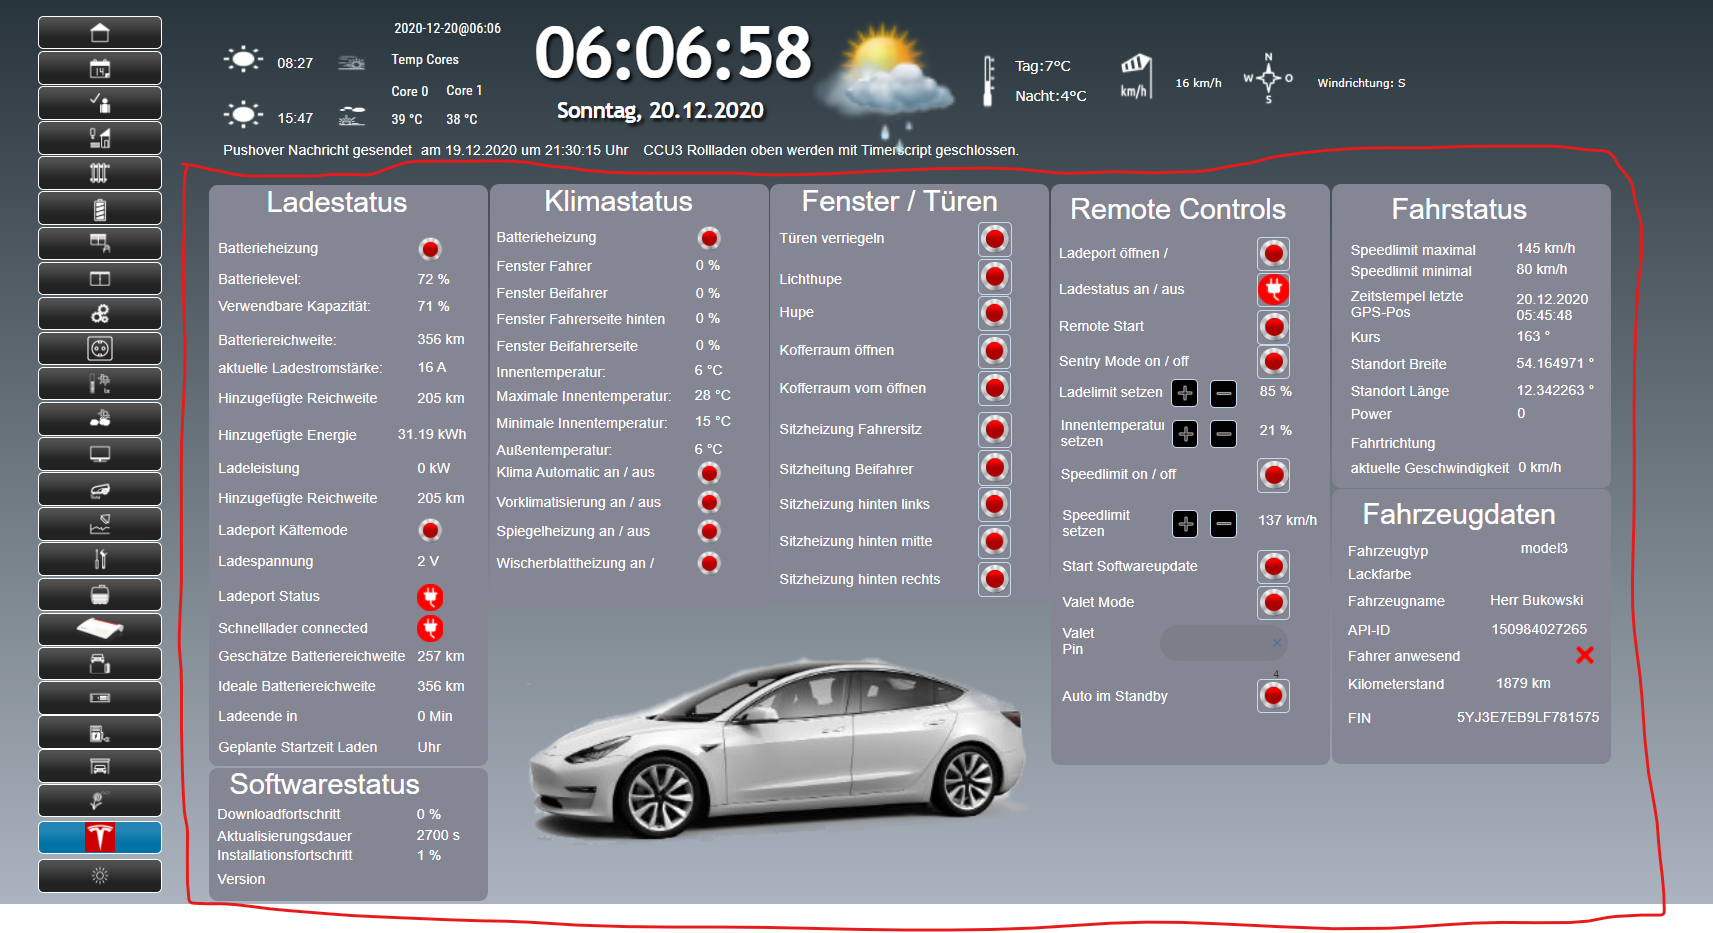Toggle Speedlimit on / off
This screenshot has width=1713, height=933.
click(x=1273, y=475)
